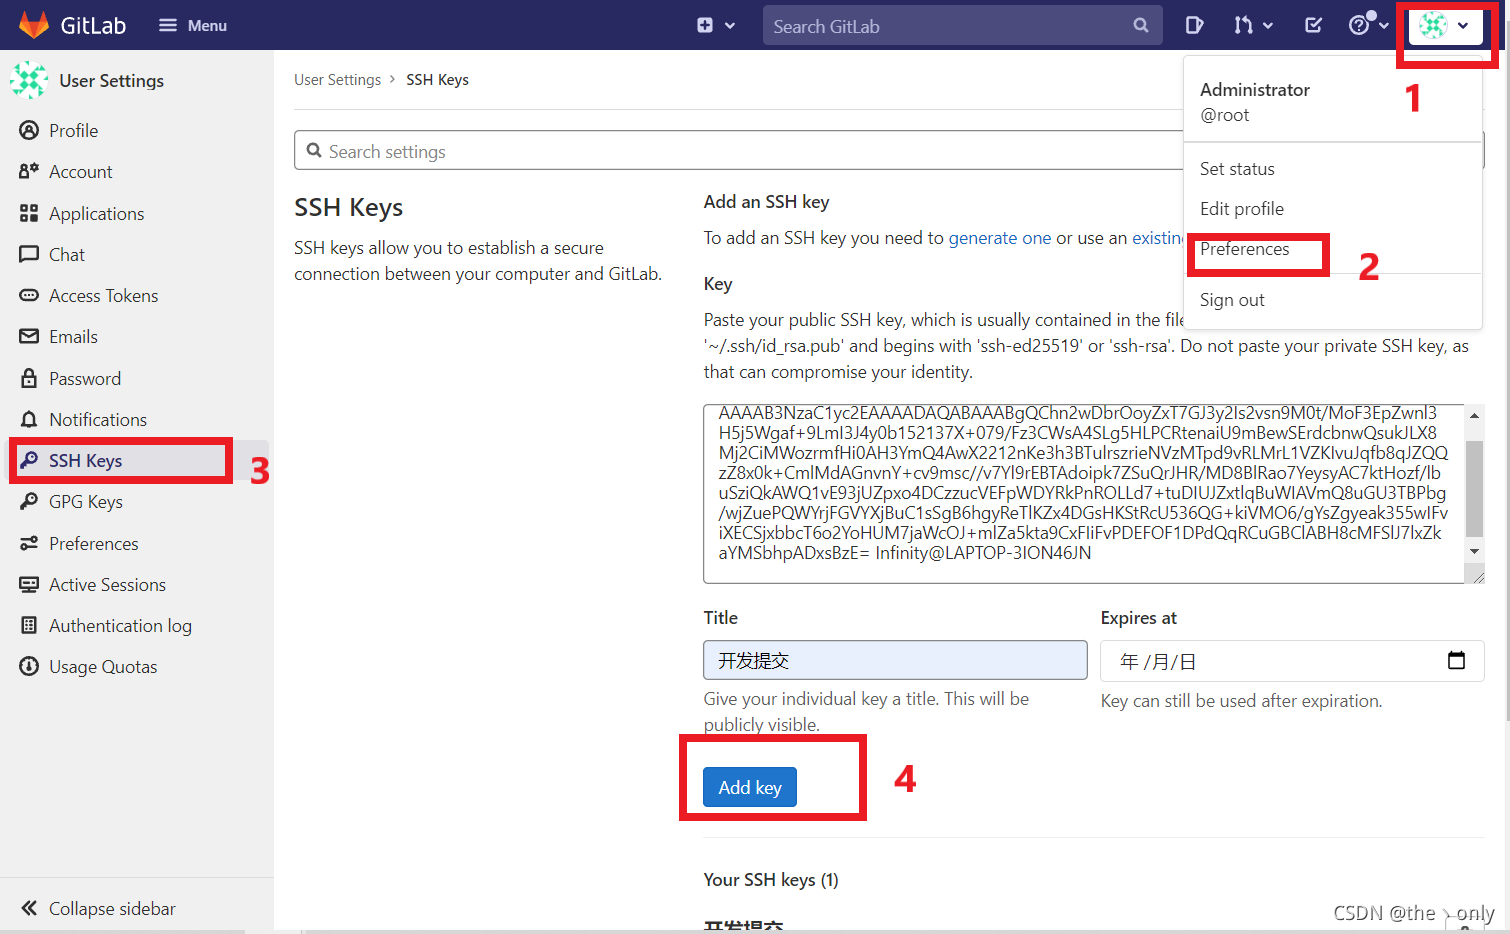Select Set status from the menu
The image size is (1510, 934).
[1237, 168]
